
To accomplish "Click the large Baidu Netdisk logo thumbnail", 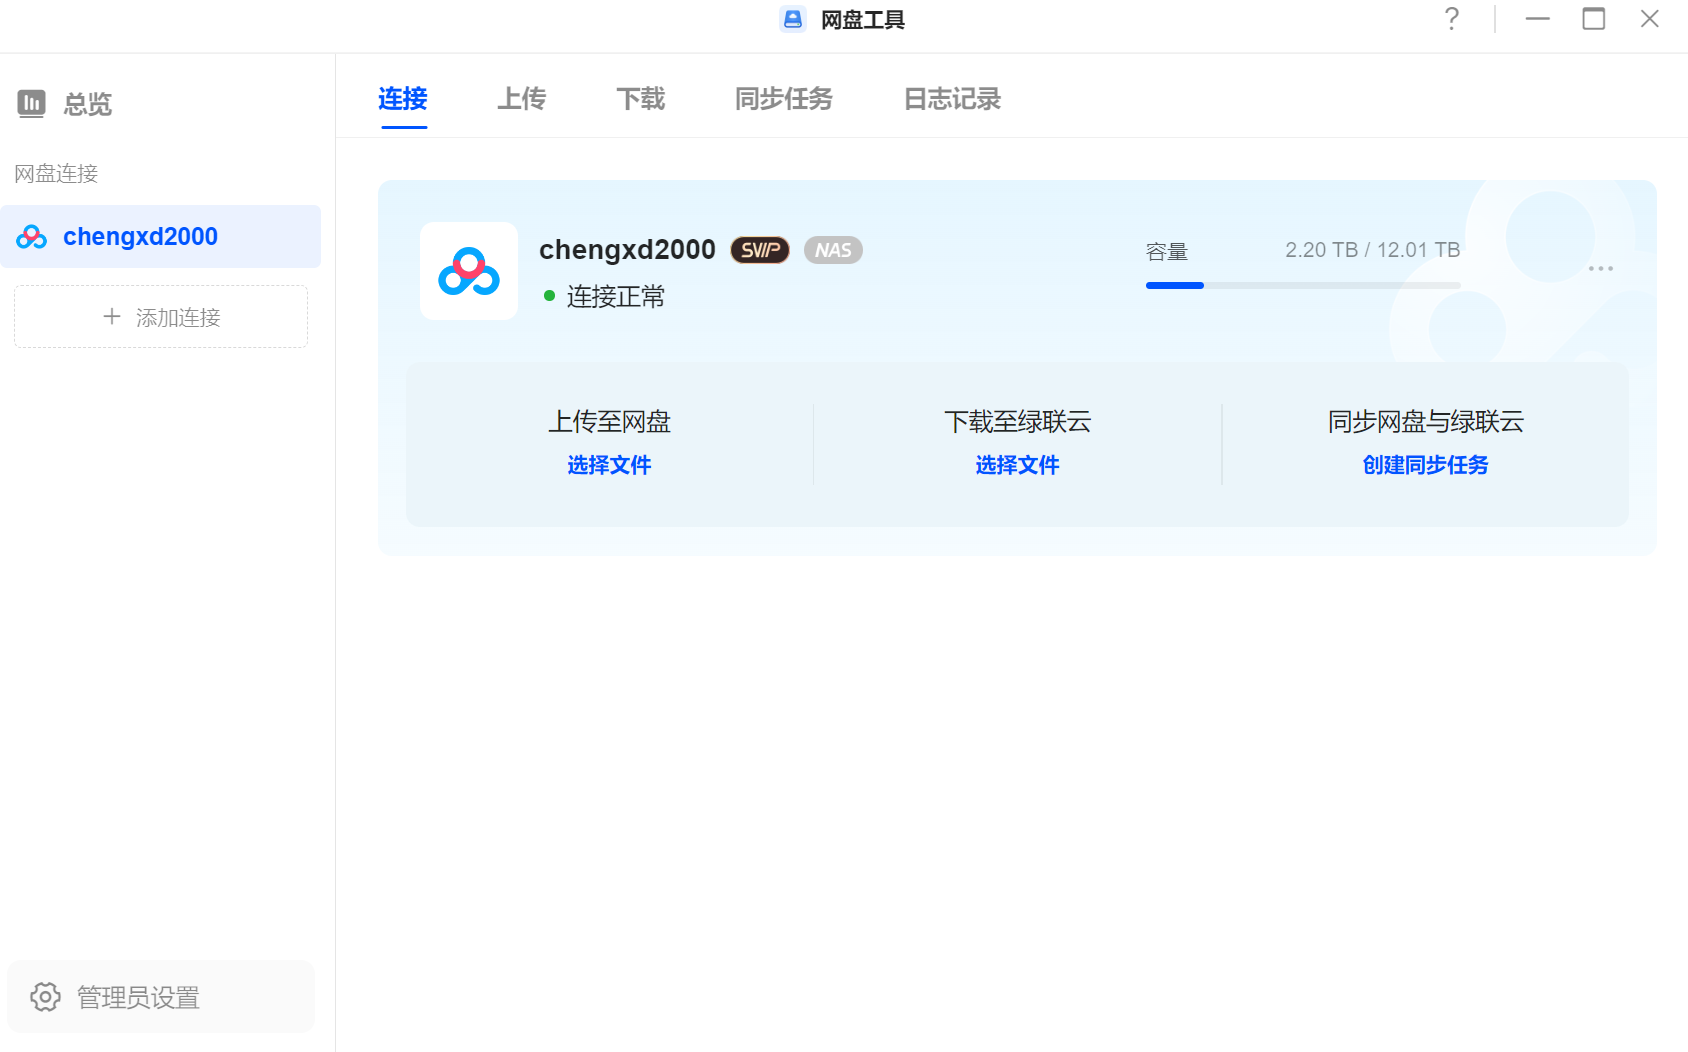I will [x=469, y=271].
